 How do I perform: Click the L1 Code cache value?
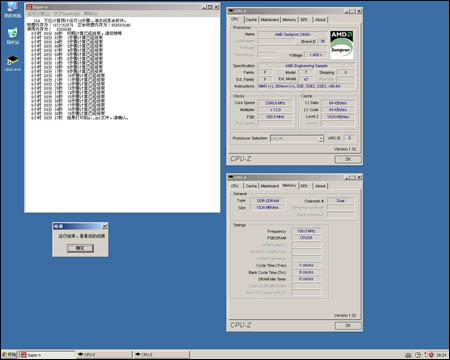pos(338,110)
